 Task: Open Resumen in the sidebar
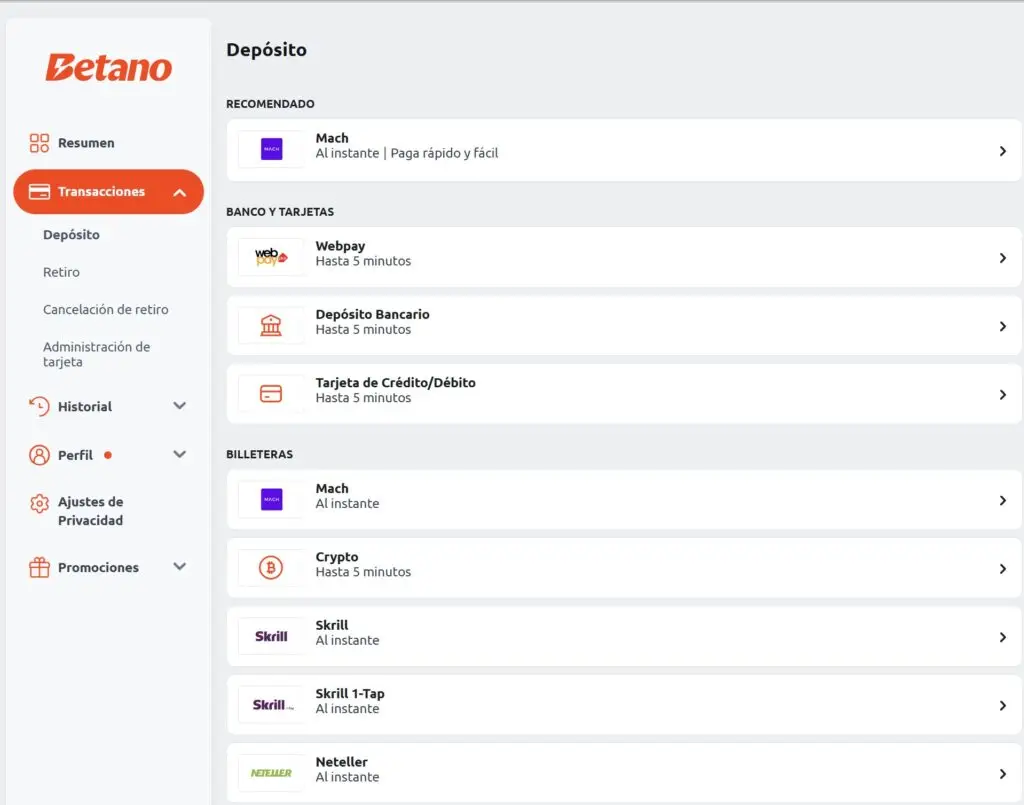85,143
